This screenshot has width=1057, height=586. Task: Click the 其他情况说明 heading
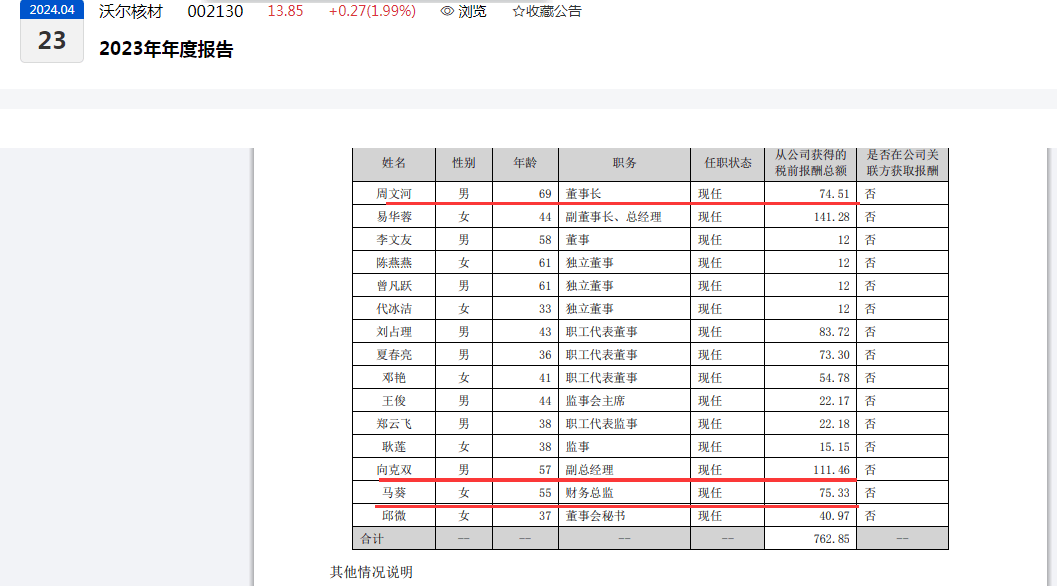pos(371,572)
